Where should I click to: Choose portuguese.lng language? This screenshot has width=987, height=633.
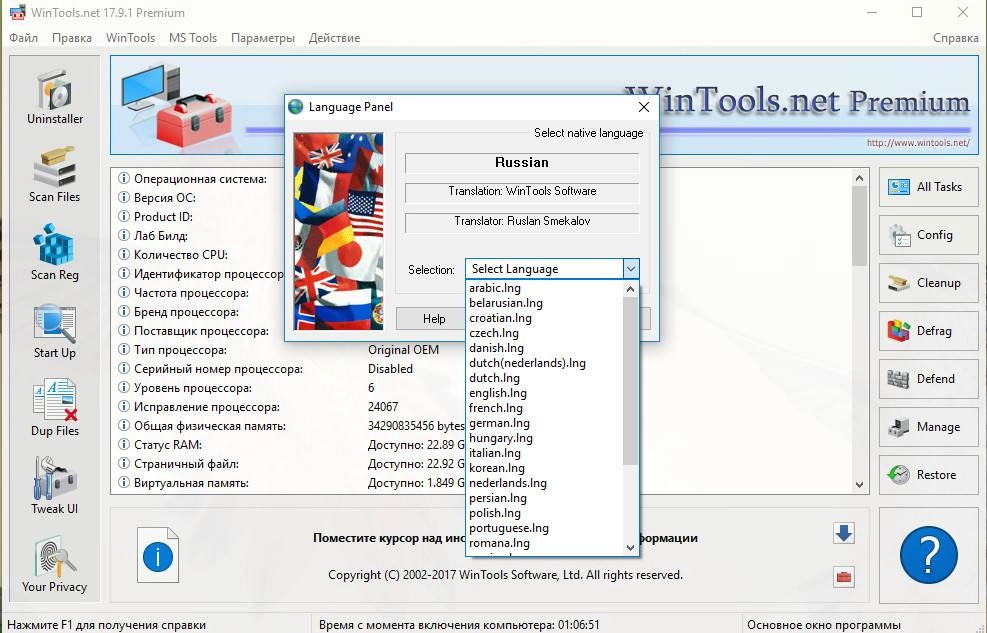pos(544,528)
